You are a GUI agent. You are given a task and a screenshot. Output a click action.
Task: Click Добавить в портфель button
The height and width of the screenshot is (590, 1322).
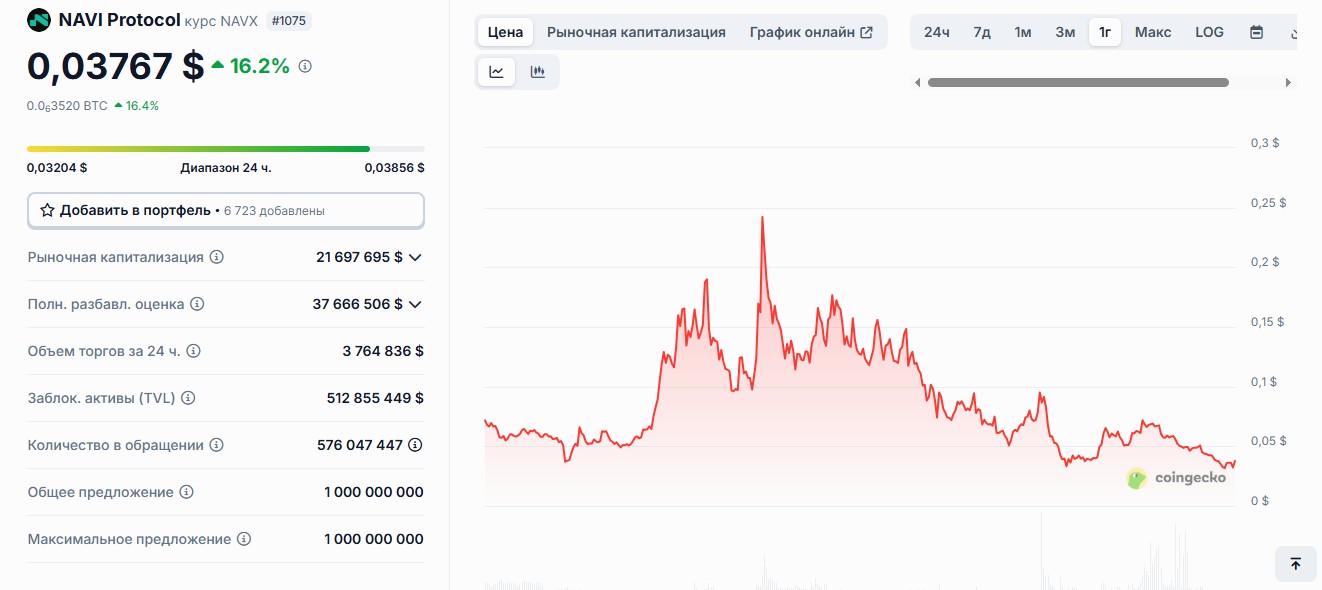[x=225, y=210]
